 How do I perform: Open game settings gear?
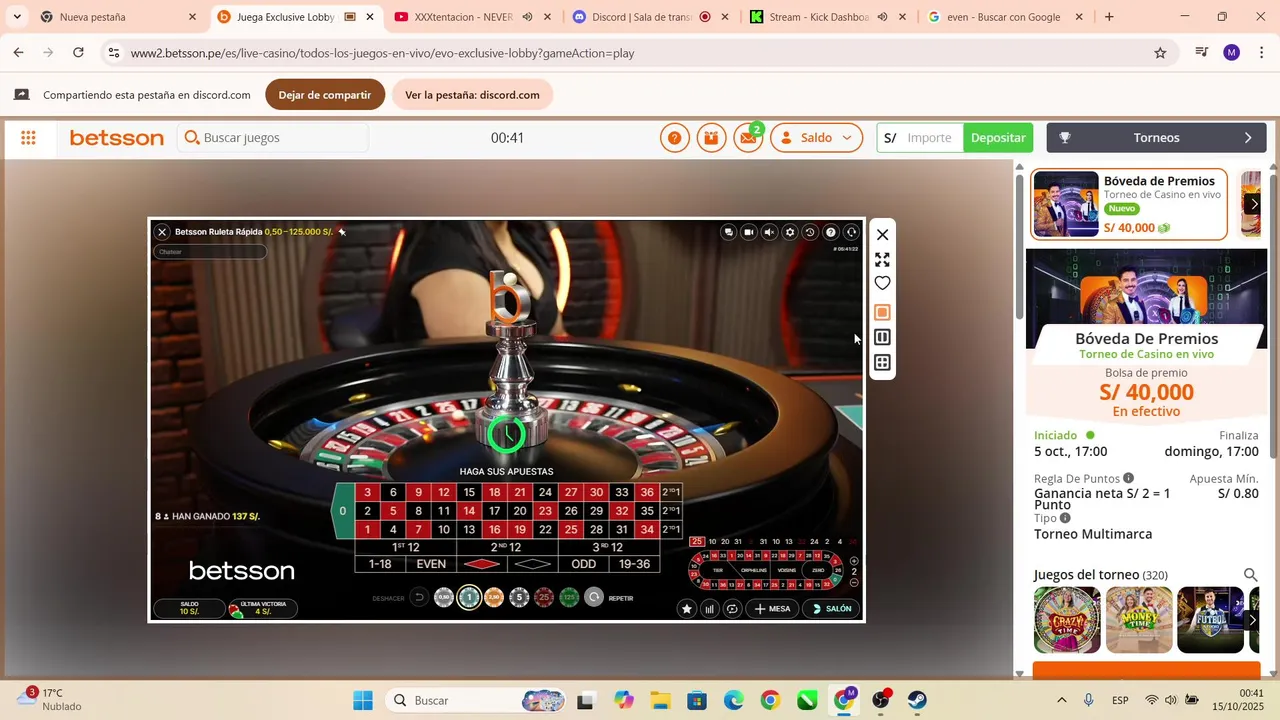(790, 232)
